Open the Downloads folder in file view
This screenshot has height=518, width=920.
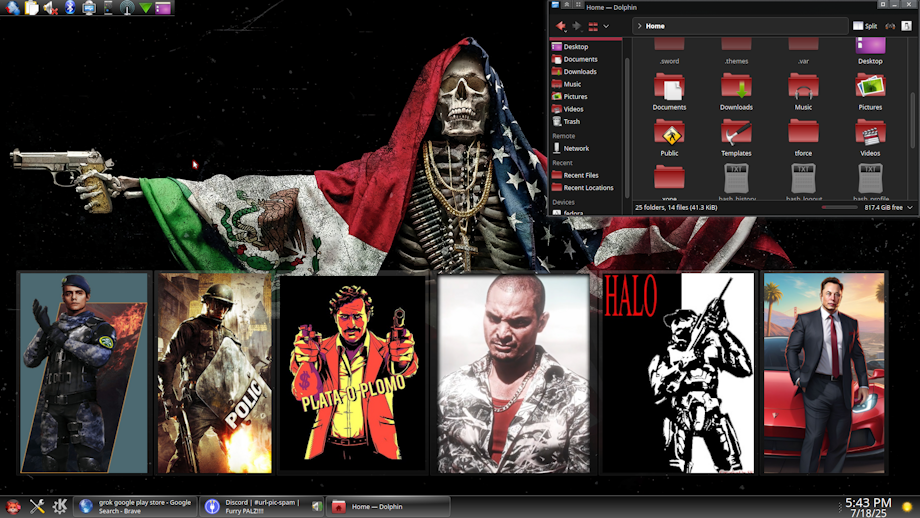(x=736, y=92)
